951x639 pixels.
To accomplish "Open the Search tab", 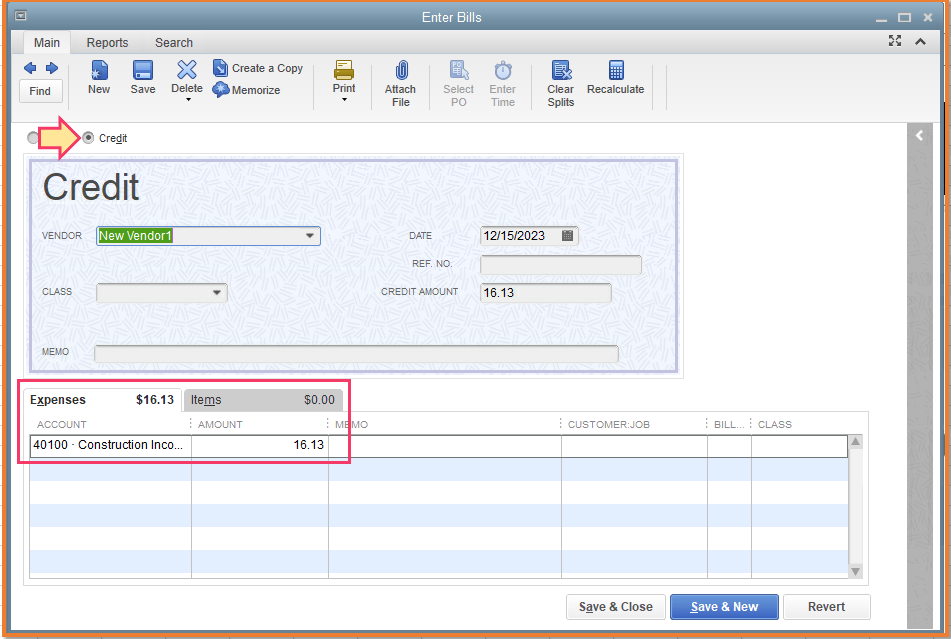I will (x=174, y=42).
